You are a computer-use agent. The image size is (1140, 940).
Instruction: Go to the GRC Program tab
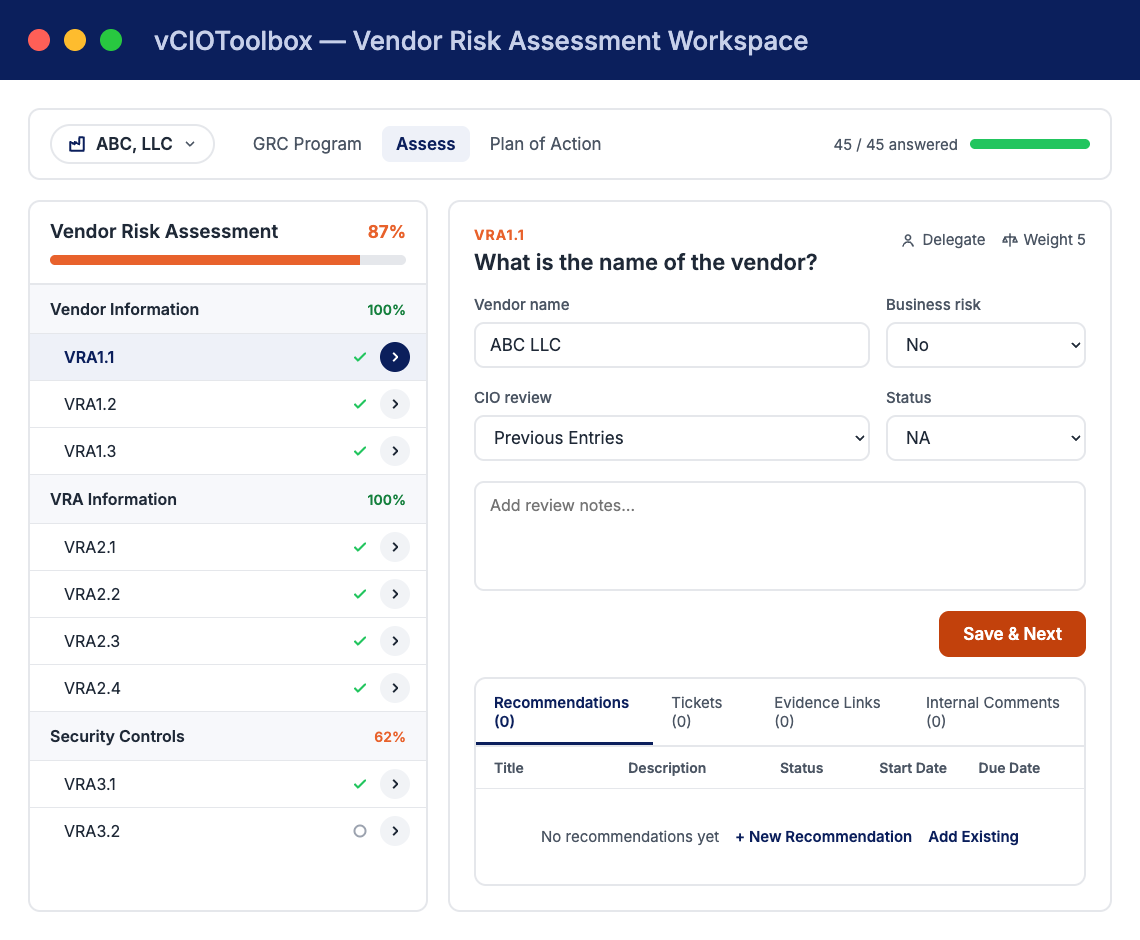307,144
